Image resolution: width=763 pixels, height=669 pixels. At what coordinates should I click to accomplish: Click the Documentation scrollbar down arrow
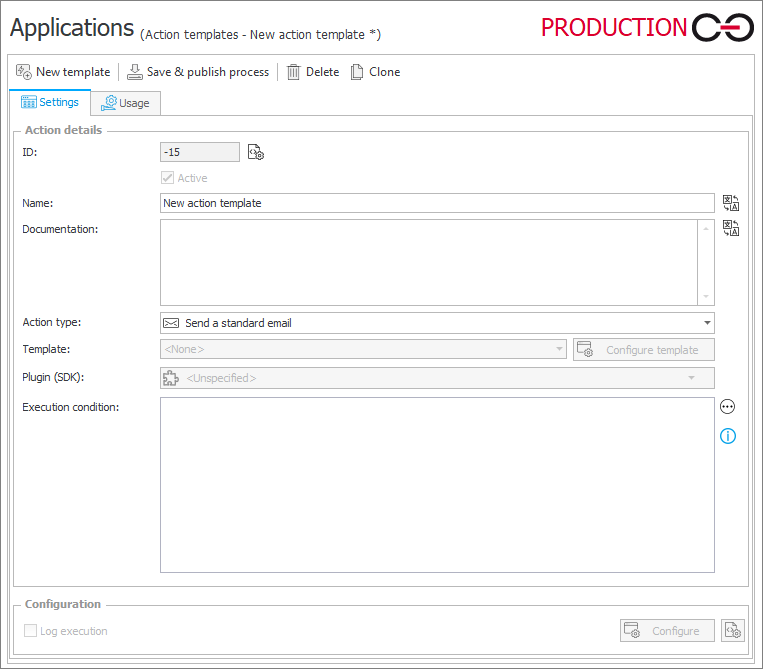(706, 296)
